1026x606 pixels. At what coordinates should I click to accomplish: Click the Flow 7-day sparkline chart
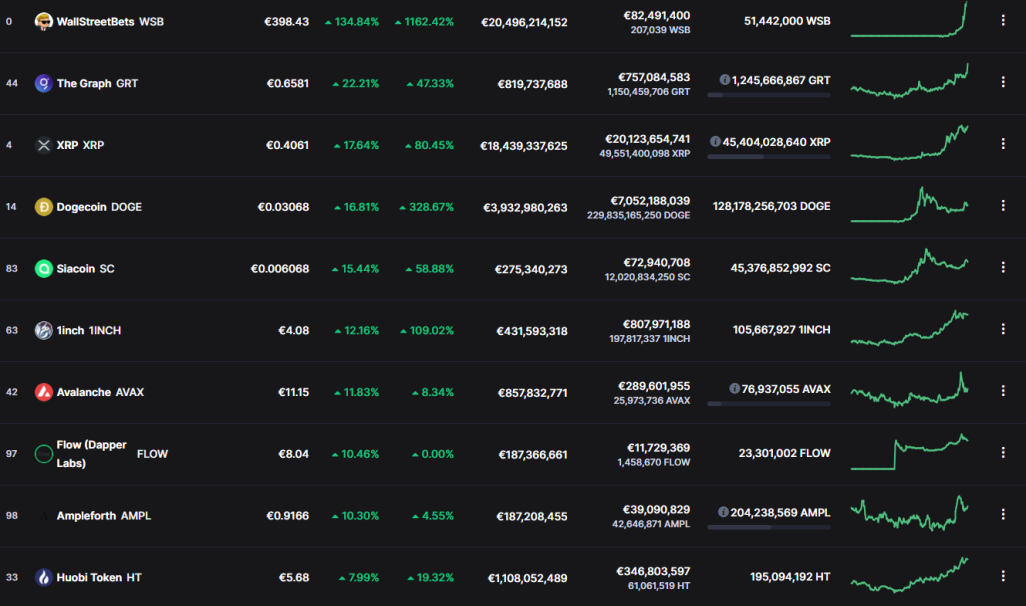[x=909, y=452]
